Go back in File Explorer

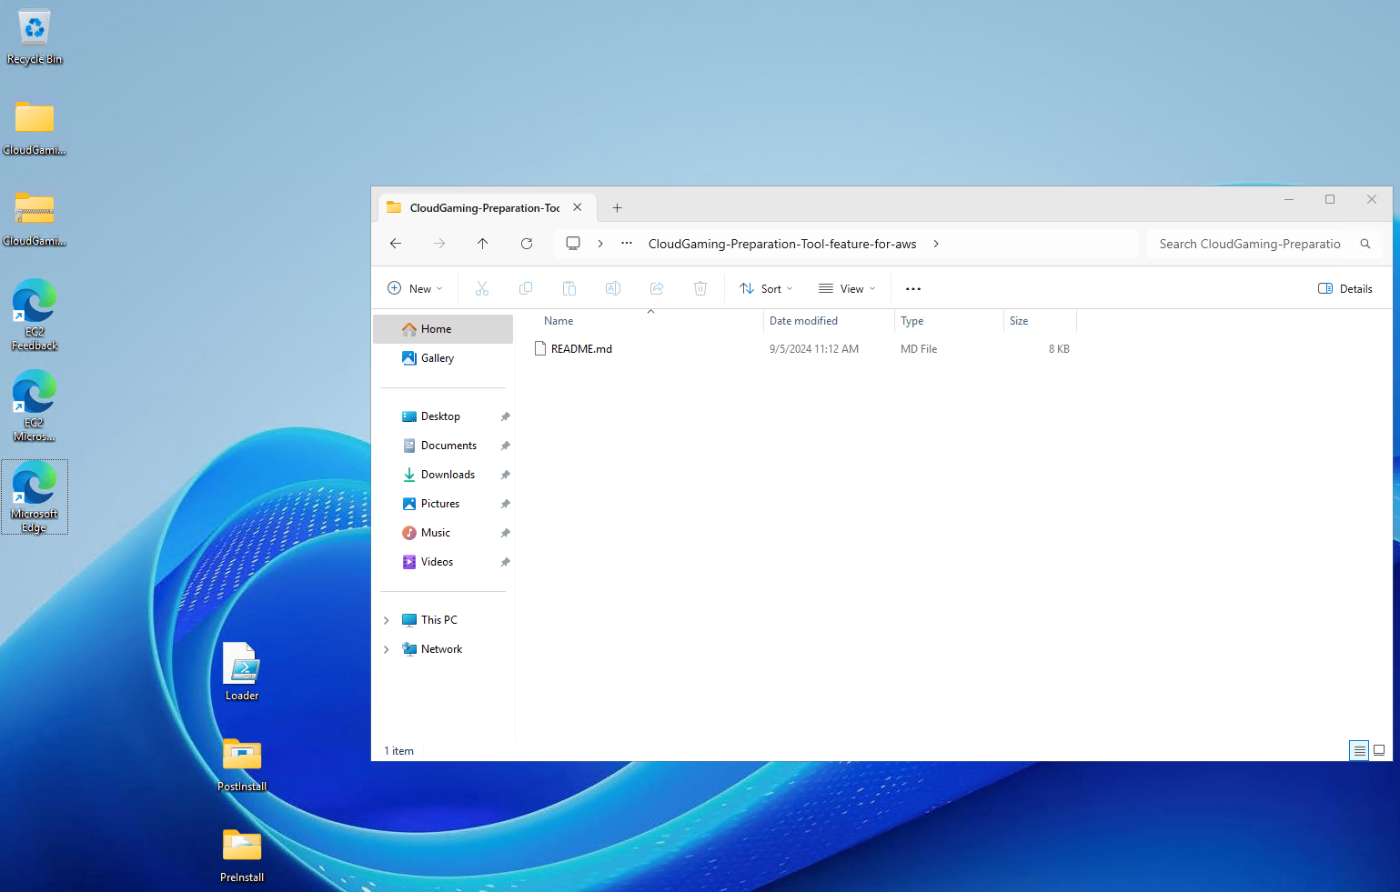click(x=395, y=244)
